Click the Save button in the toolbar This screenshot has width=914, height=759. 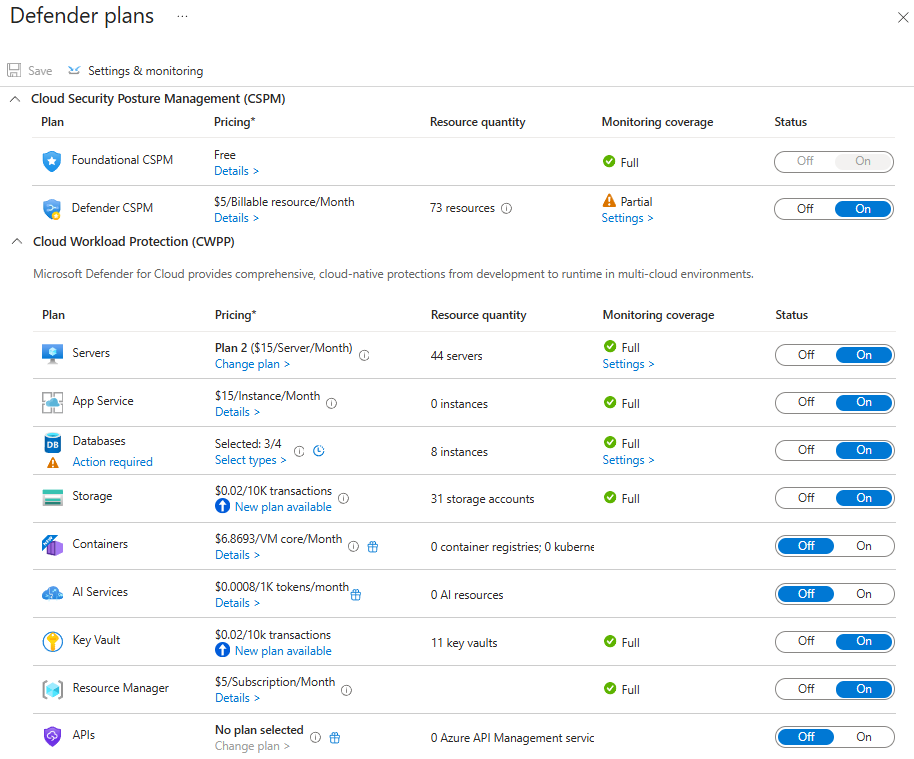click(30, 71)
